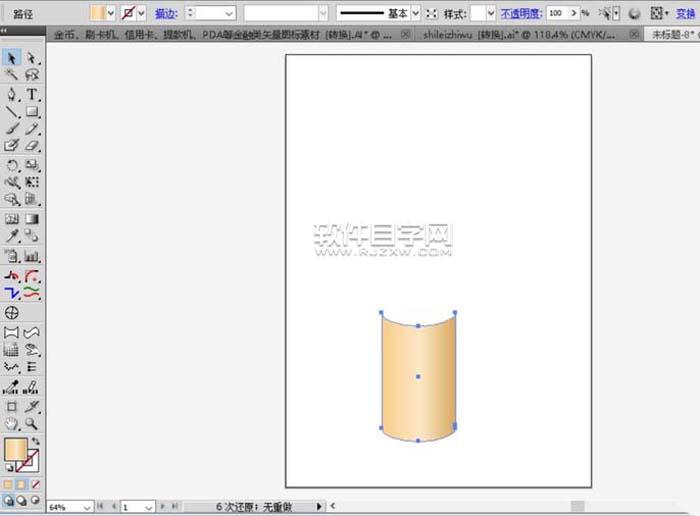Screen dimensions: 700x516
Task: Click the 描边 stroke link
Action: point(167,13)
